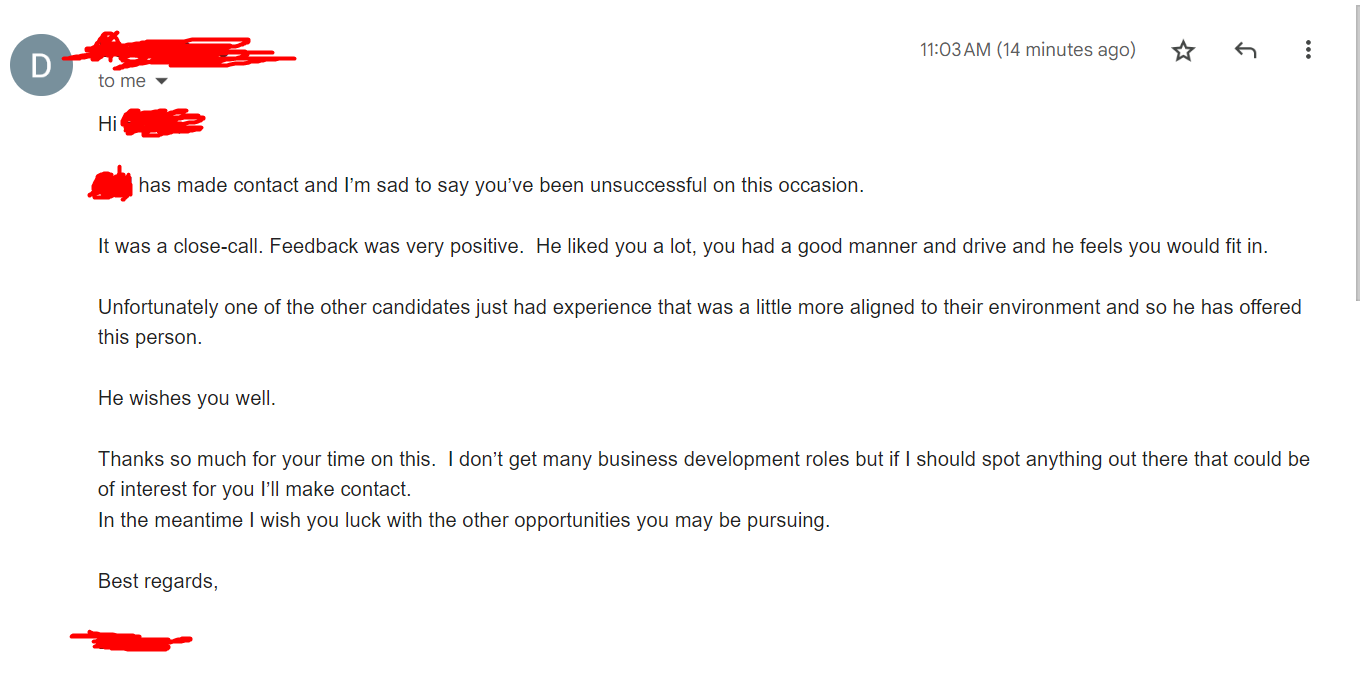Open the More options three-dot menu
The image size is (1360, 674).
[x=1307, y=50]
